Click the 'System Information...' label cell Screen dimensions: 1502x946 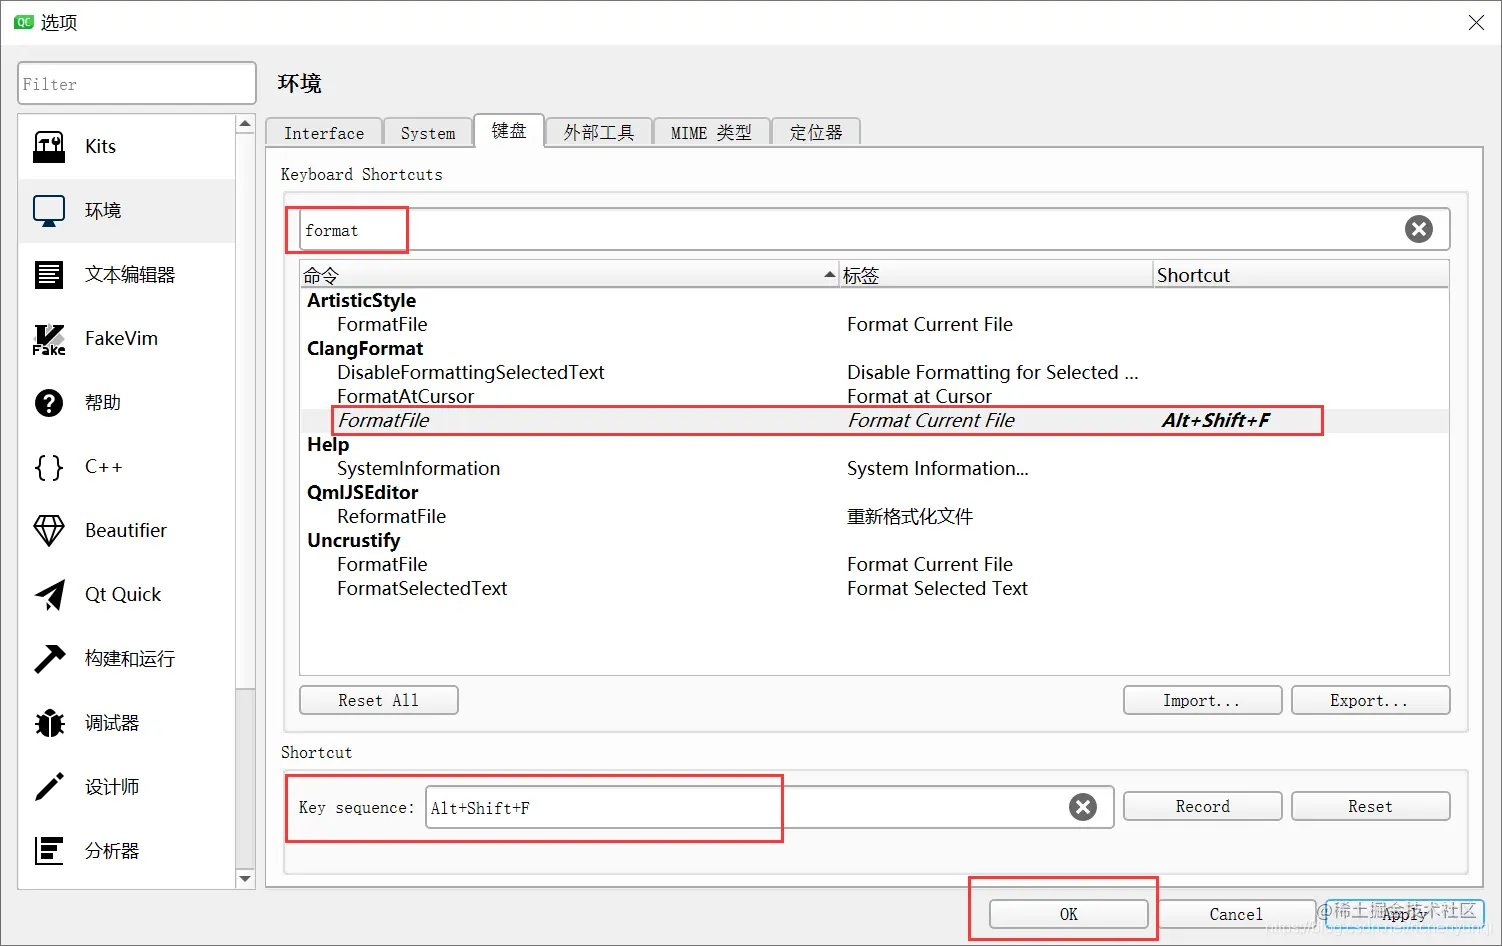[x=937, y=468]
